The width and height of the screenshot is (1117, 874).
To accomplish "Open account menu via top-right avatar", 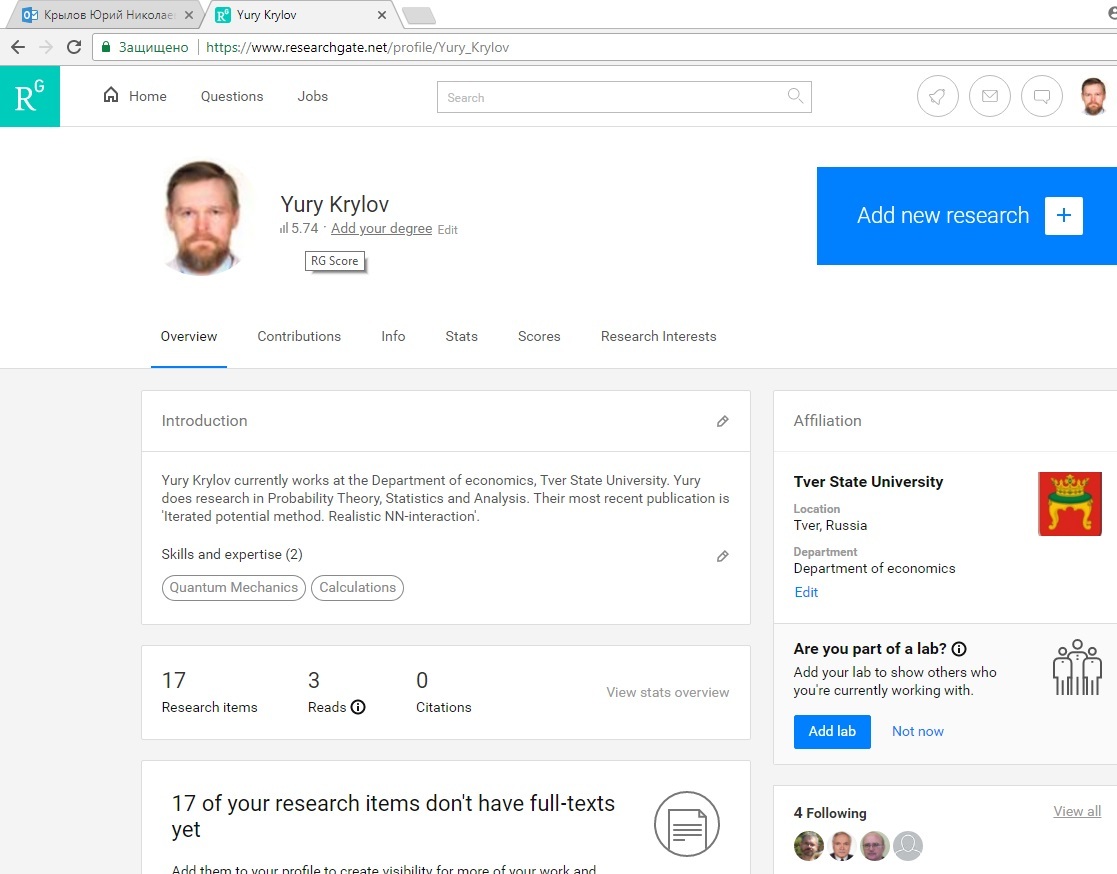I will (x=1093, y=97).
